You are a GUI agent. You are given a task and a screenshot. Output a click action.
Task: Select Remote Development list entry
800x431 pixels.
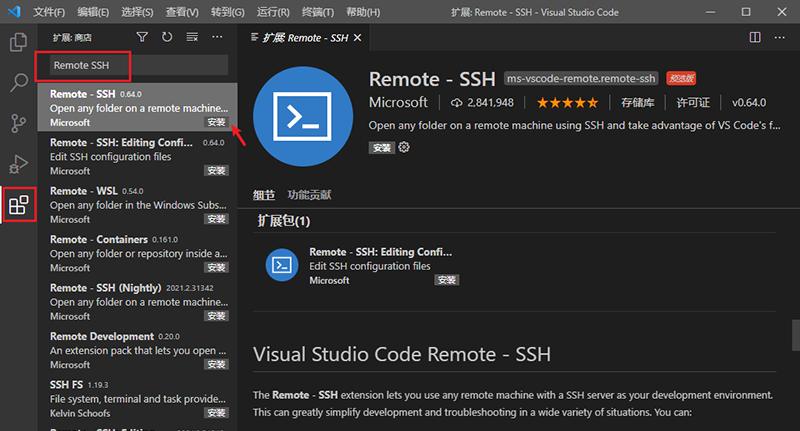(138, 350)
